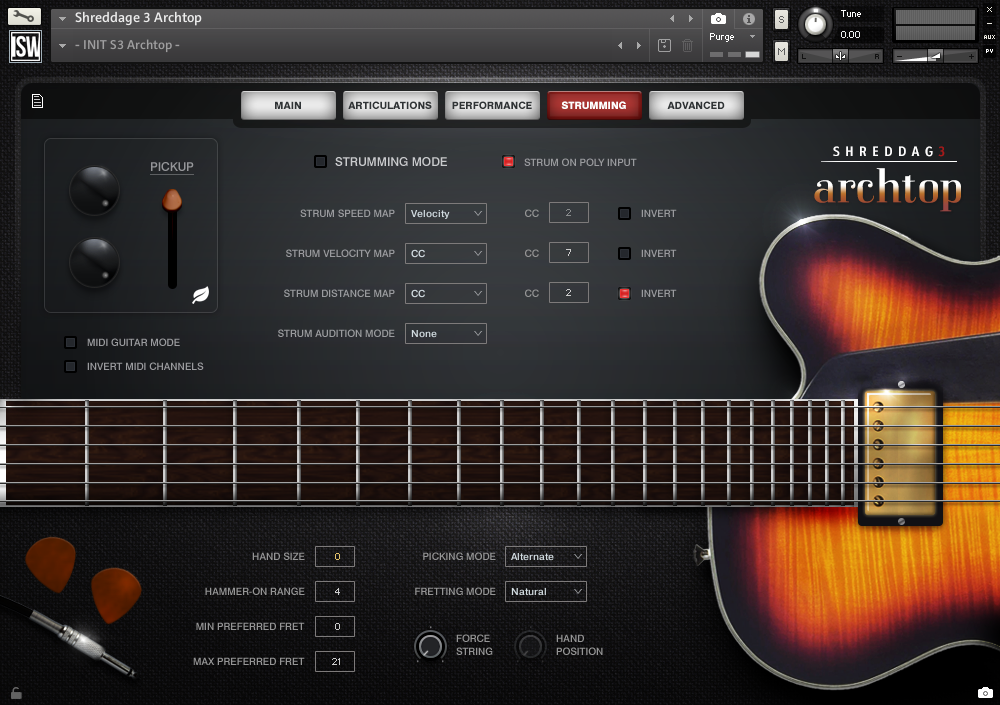Open instrument edit with the wrench icon
The height and width of the screenshot is (705, 1000).
point(24,16)
